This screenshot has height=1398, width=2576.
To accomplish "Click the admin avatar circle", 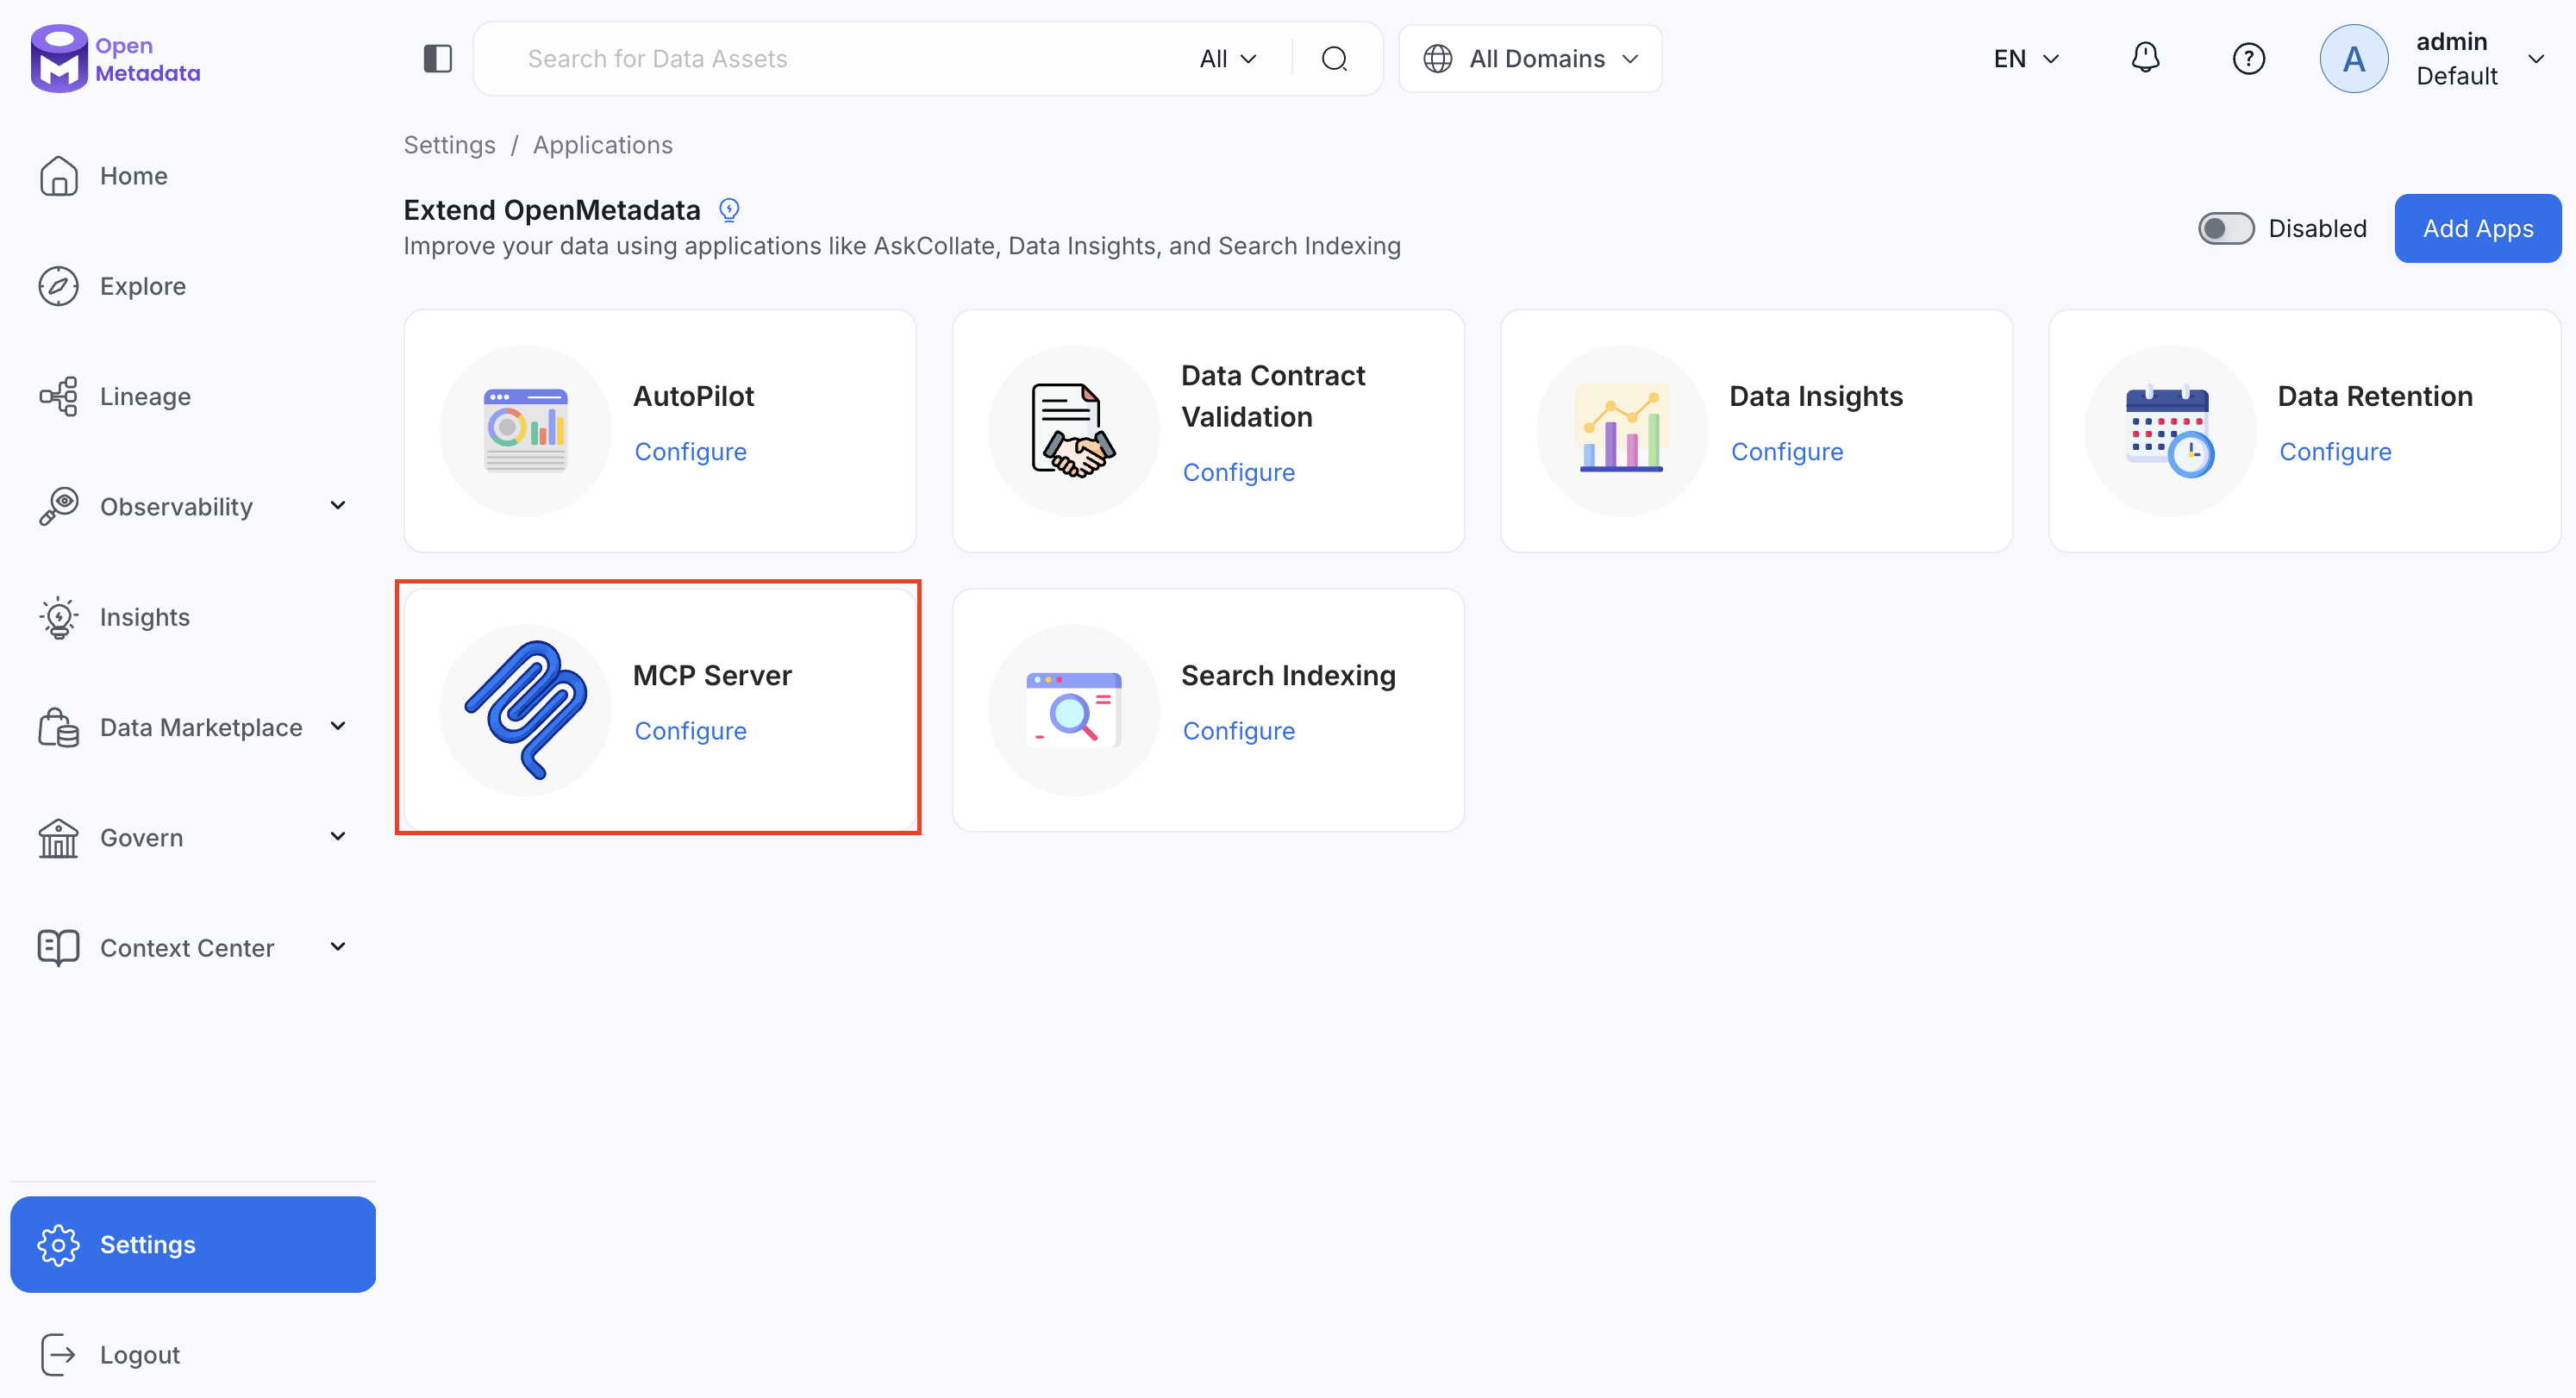I will 2353,59.
